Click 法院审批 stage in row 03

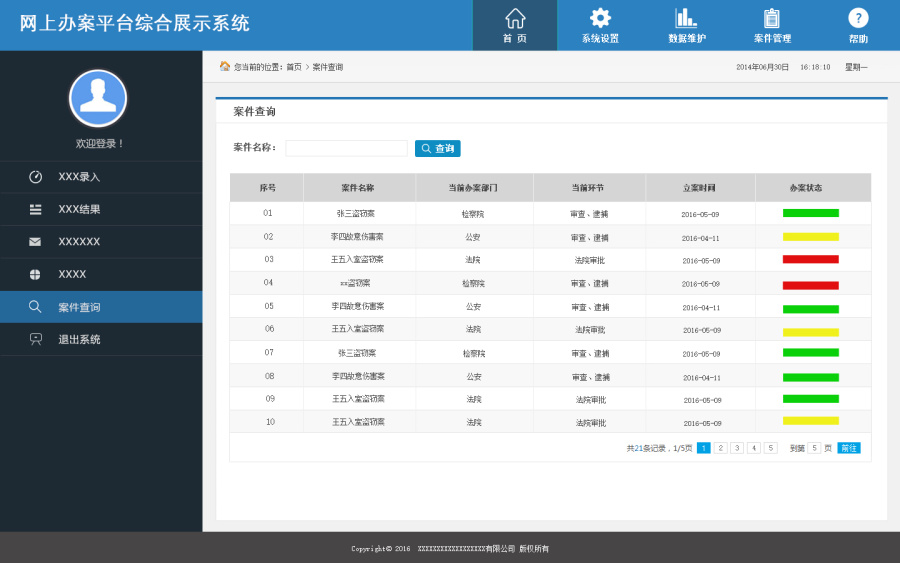click(590, 260)
